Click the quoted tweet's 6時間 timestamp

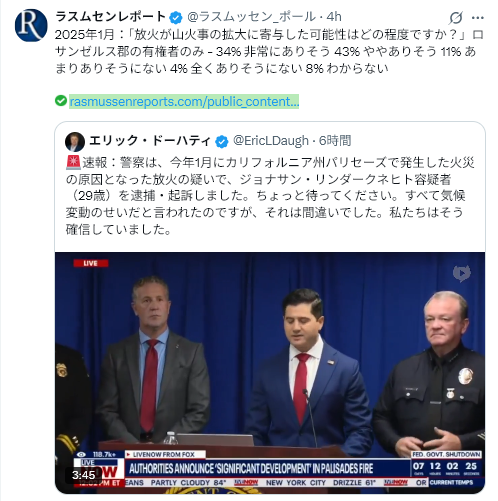point(335,141)
